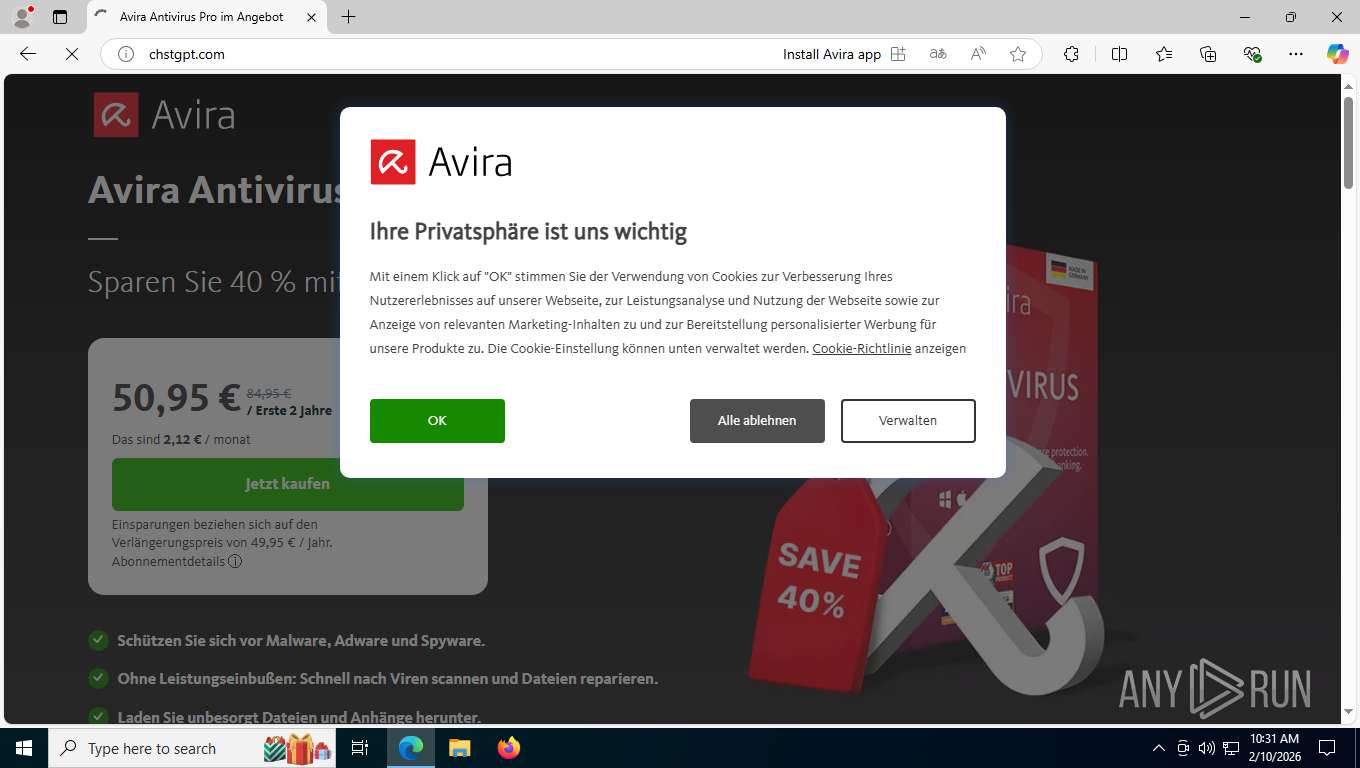Click the Ihre Privatsphäre ist uns wichtig heading
Screen dimensions: 1360x768
[x=528, y=232]
